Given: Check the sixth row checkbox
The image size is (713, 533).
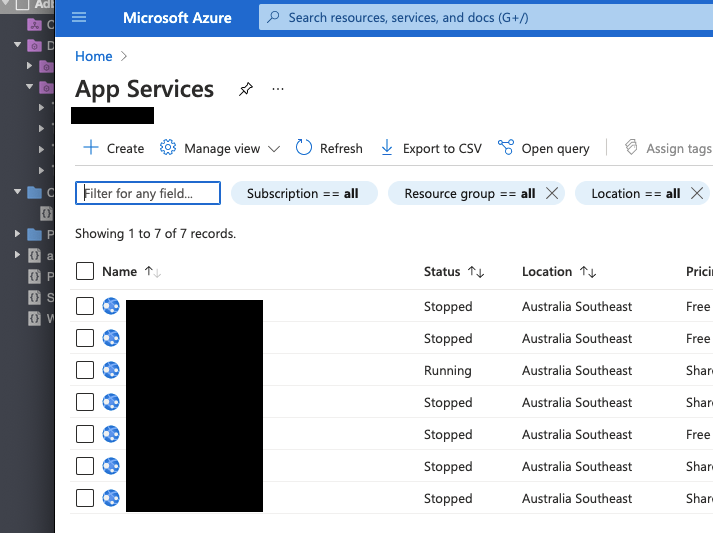Looking at the screenshot, I should 85,466.
